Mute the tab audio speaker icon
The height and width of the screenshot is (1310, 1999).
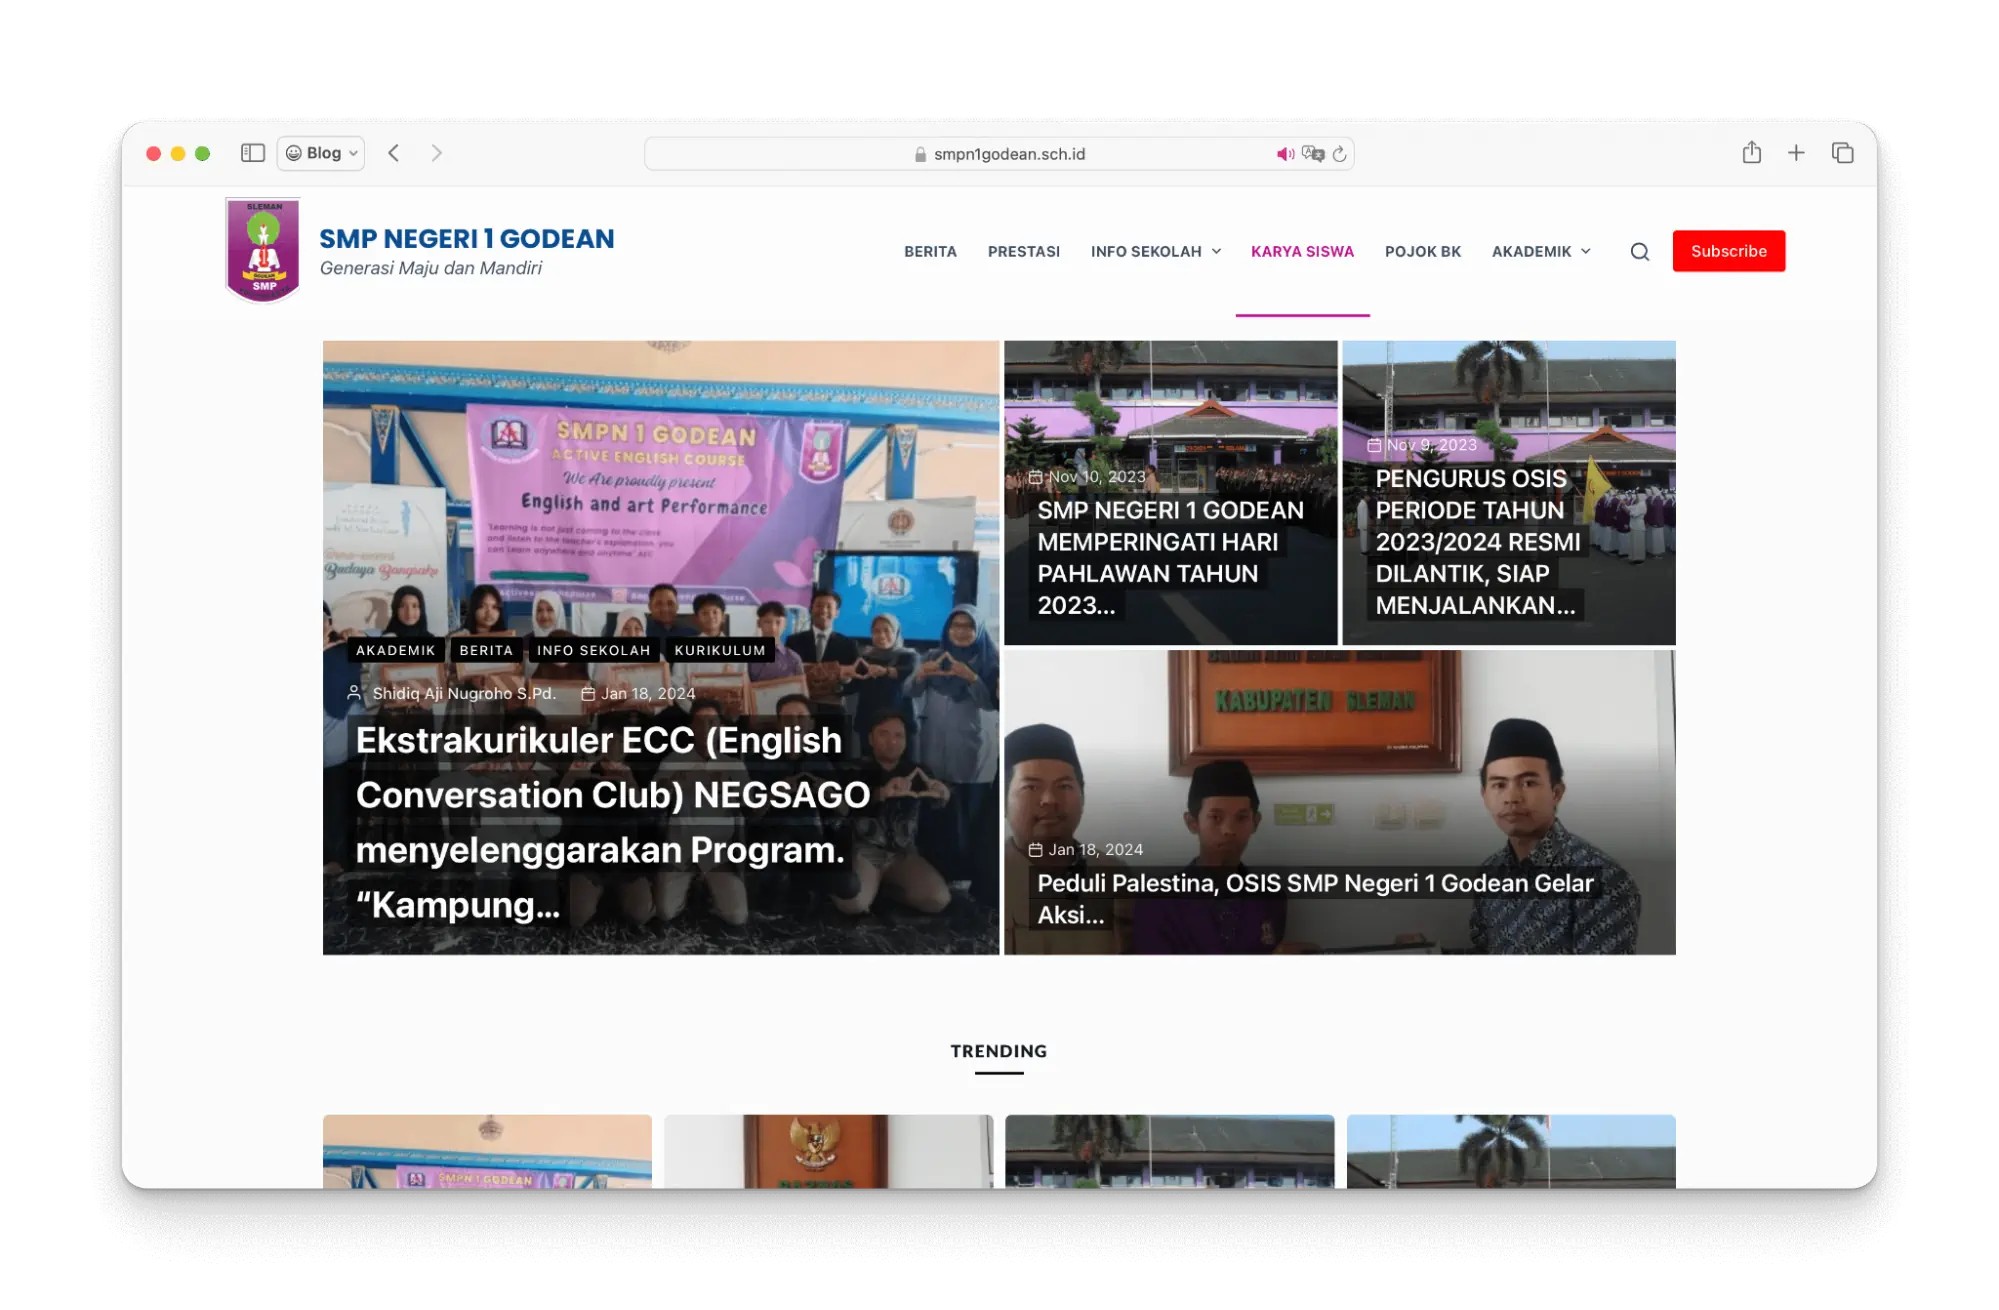point(1284,154)
